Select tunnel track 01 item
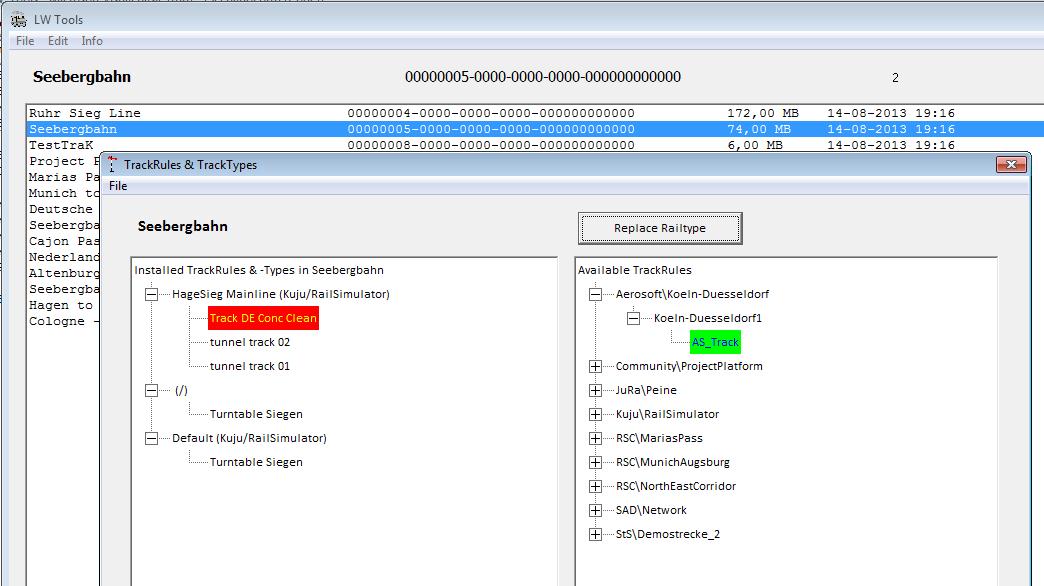 [250, 366]
